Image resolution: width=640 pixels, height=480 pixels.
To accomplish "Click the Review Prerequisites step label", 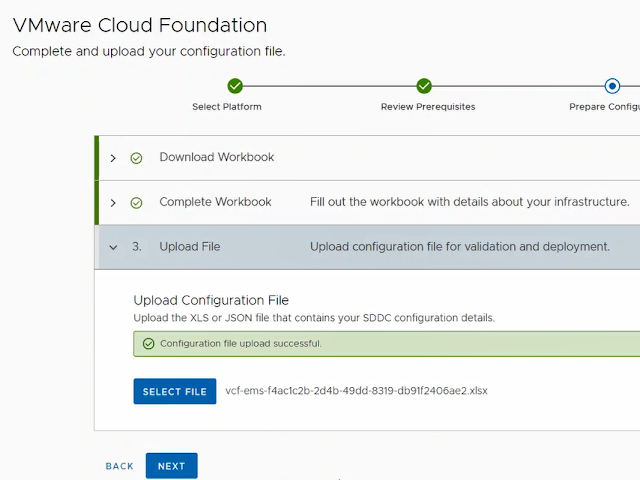I will (428, 107).
